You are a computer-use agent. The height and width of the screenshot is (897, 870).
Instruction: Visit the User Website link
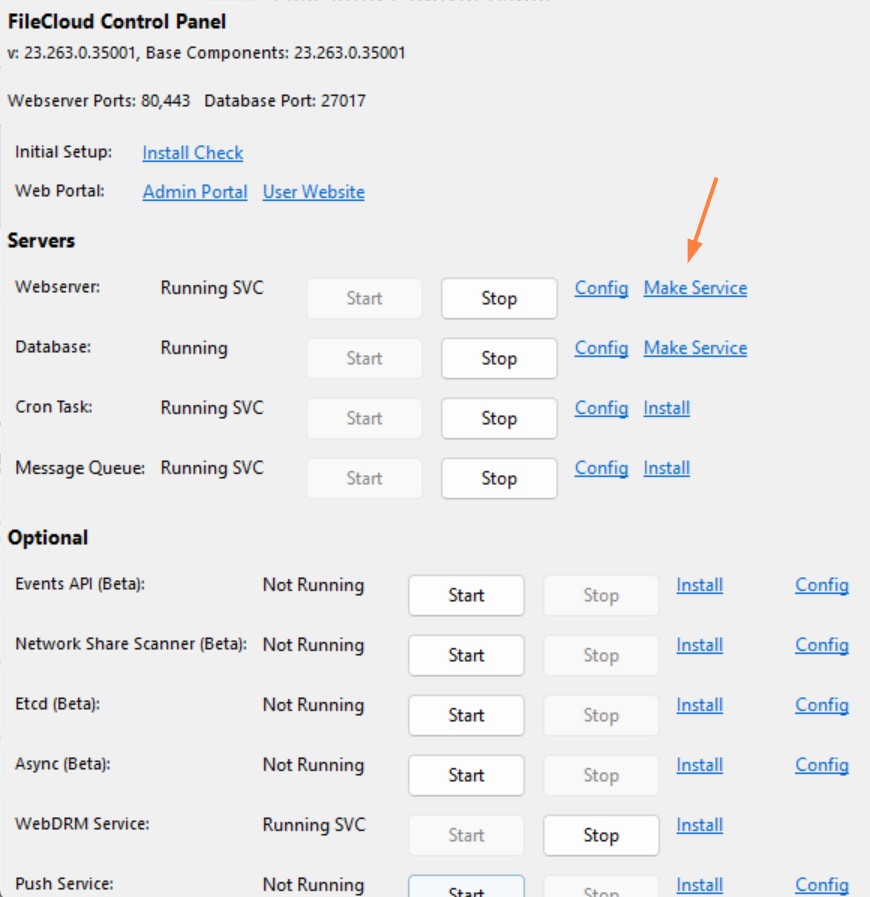pos(313,192)
